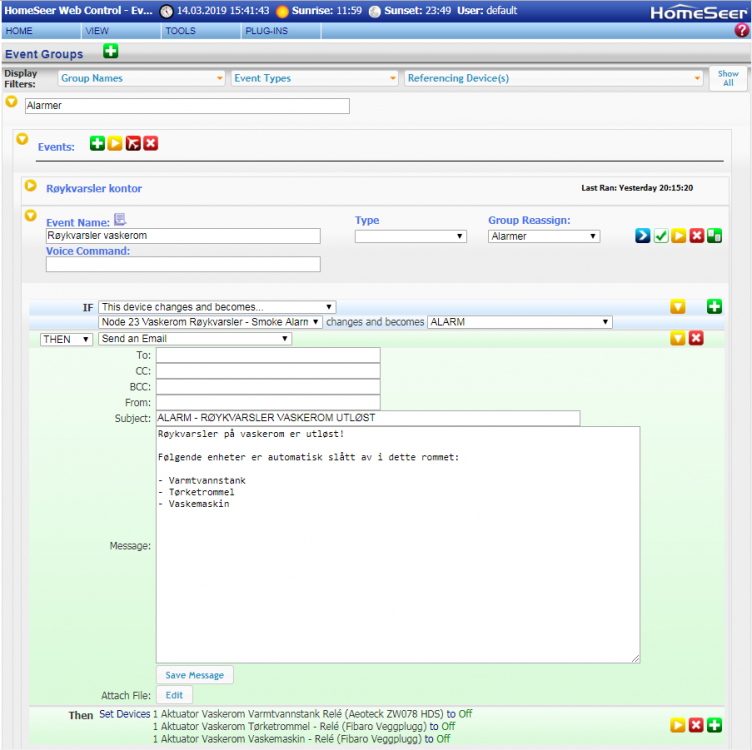Open the Group Names filter dropdown
The image size is (752, 750).
coord(141,78)
